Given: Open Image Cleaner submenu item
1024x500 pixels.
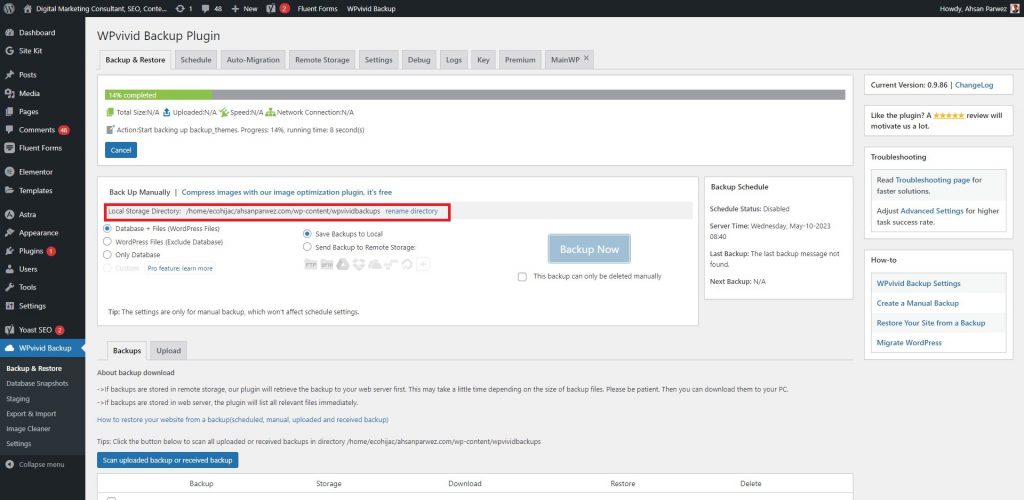Looking at the screenshot, I should pyautogui.click(x=29, y=429).
